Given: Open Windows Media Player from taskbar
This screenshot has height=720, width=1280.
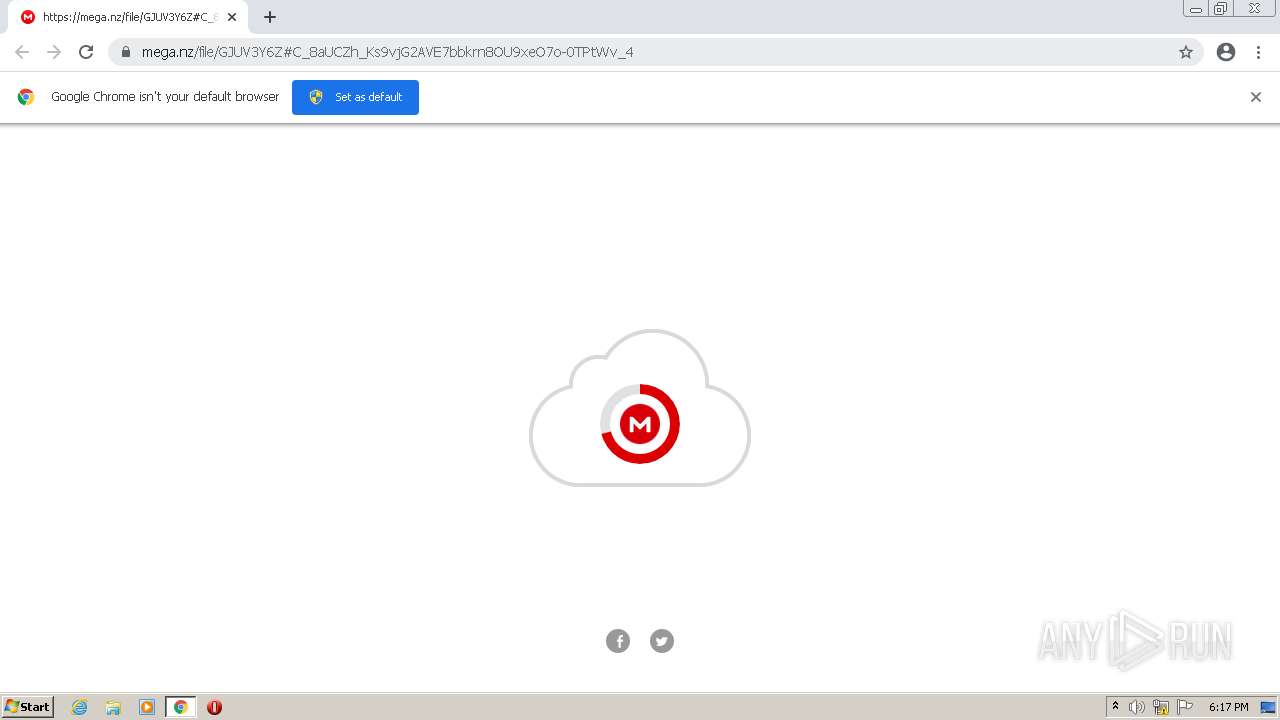Looking at the screenshot, I should click(x=147, y=707).
